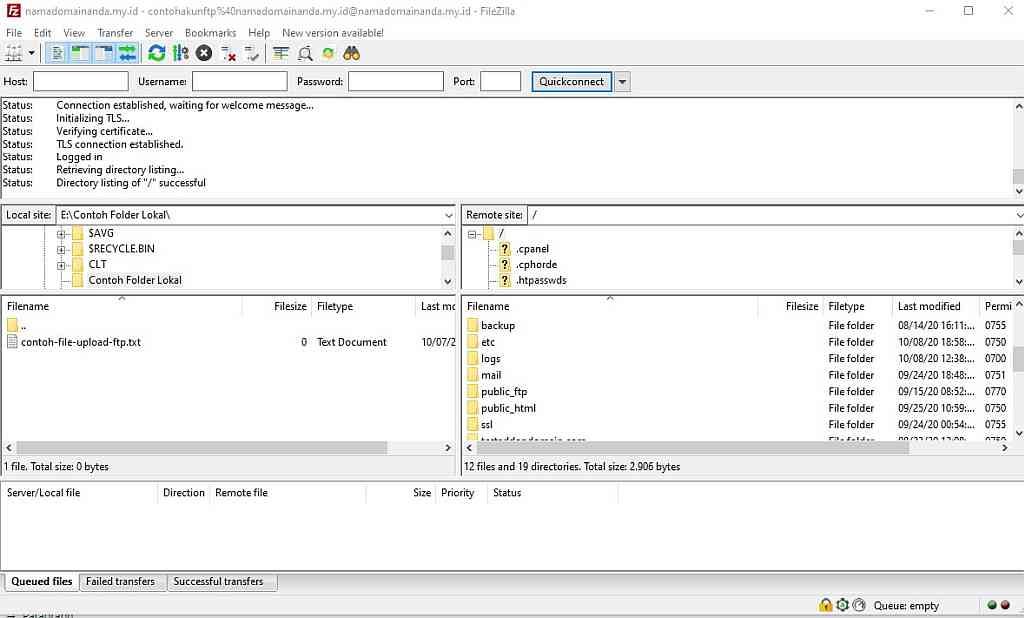Open the File menu

14,33
